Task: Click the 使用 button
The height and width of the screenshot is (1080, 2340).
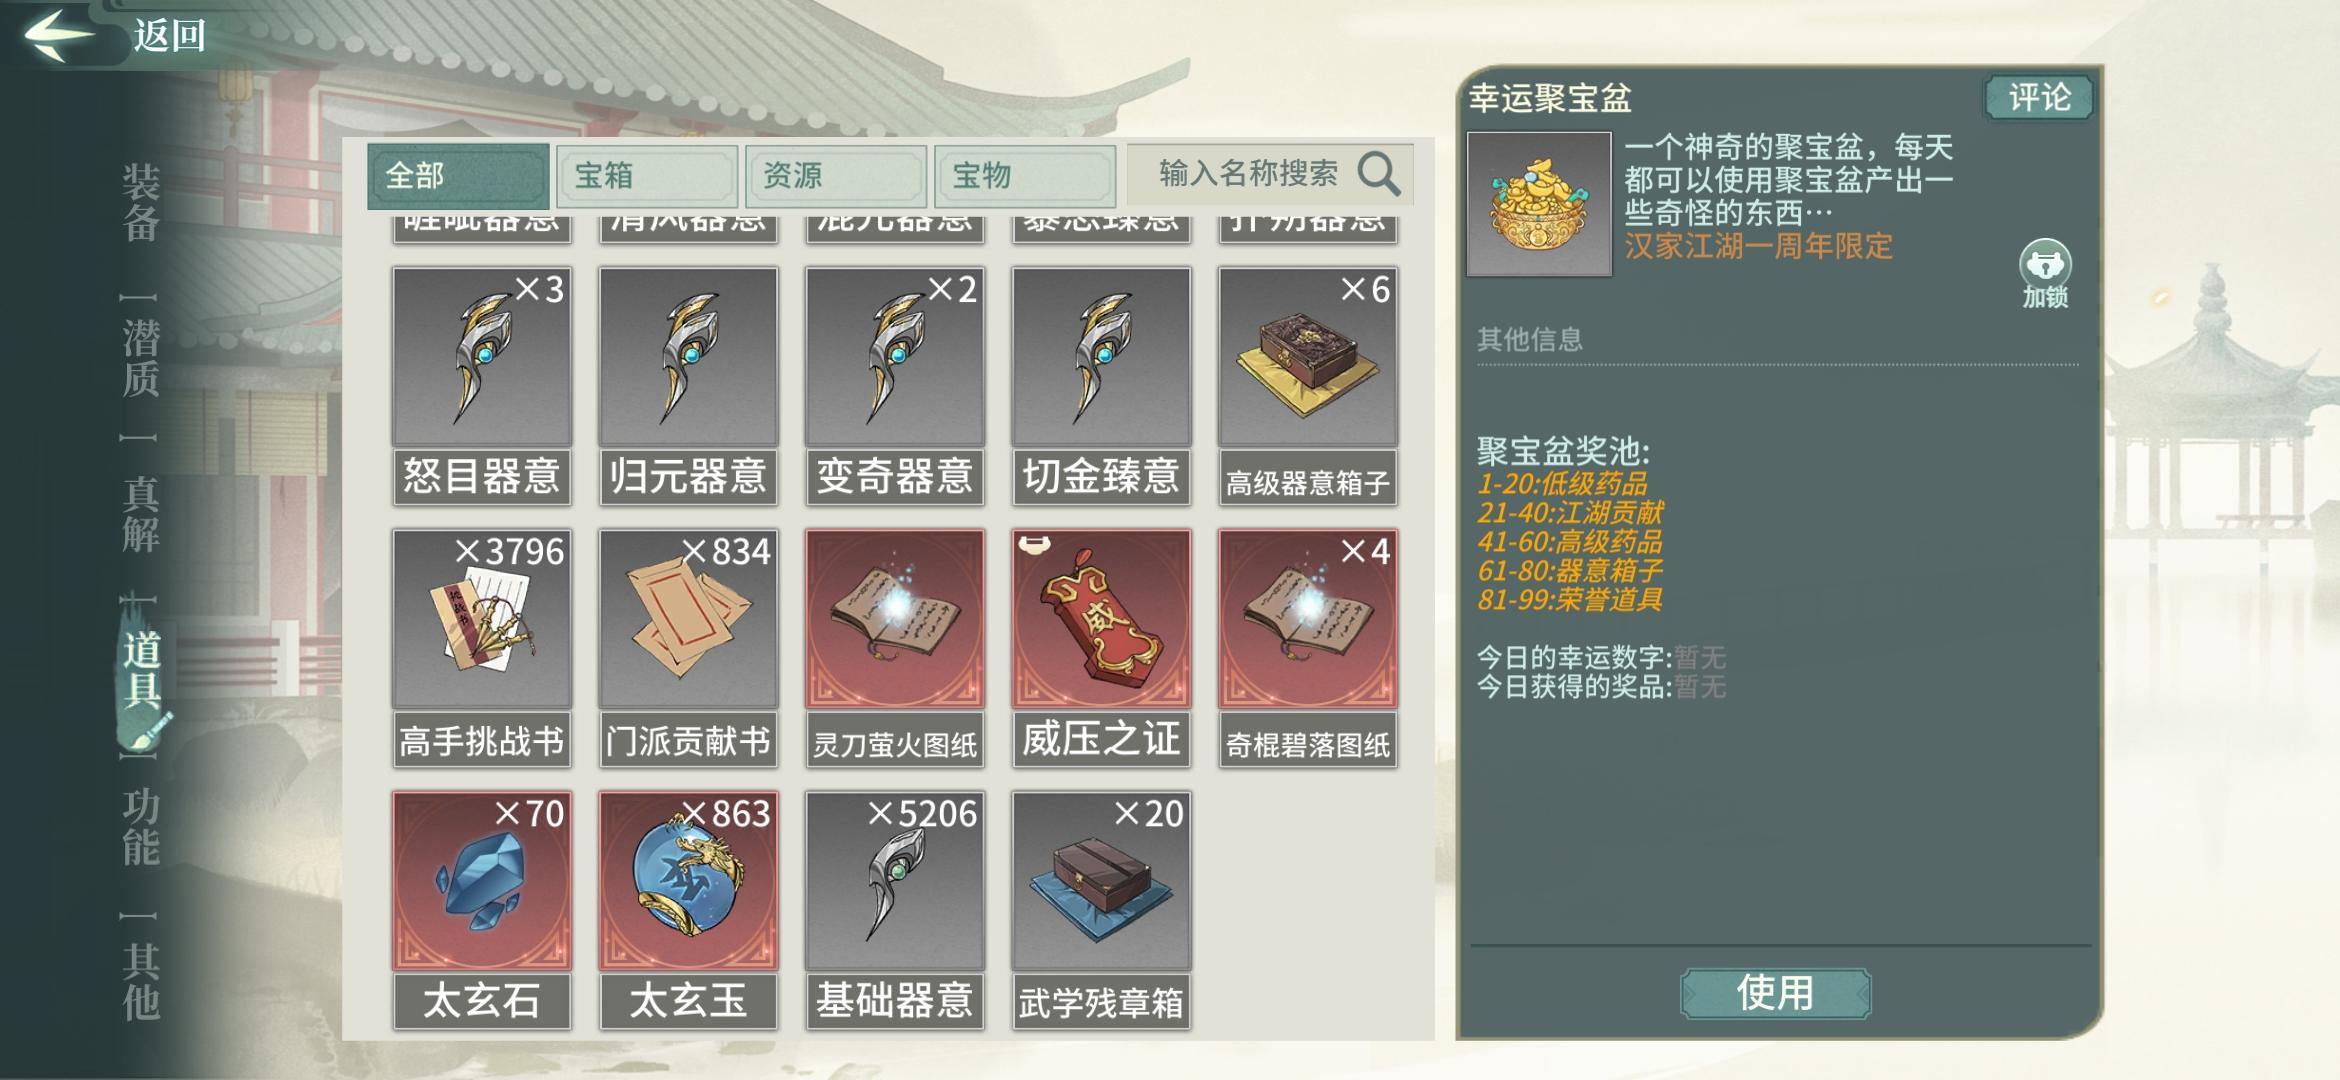Action: pos(1775,993)
